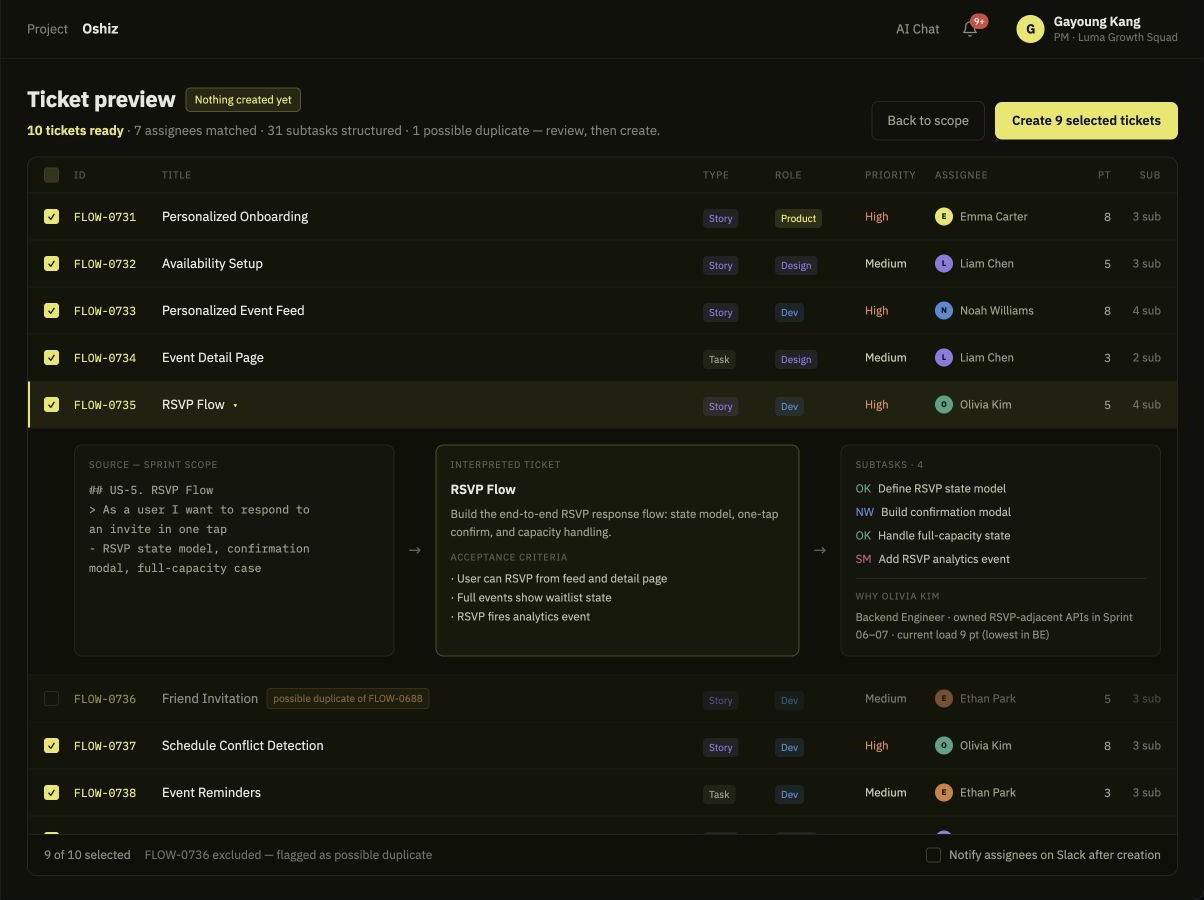Expand the Event Detail Page row
This screenshot has width=1204, height=900.
point(602,358)
